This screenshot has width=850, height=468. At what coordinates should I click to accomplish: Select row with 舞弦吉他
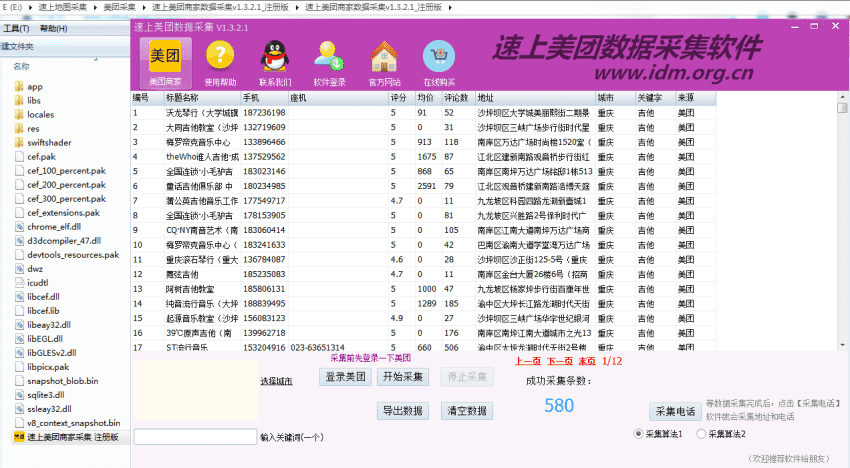pos(423,274)
